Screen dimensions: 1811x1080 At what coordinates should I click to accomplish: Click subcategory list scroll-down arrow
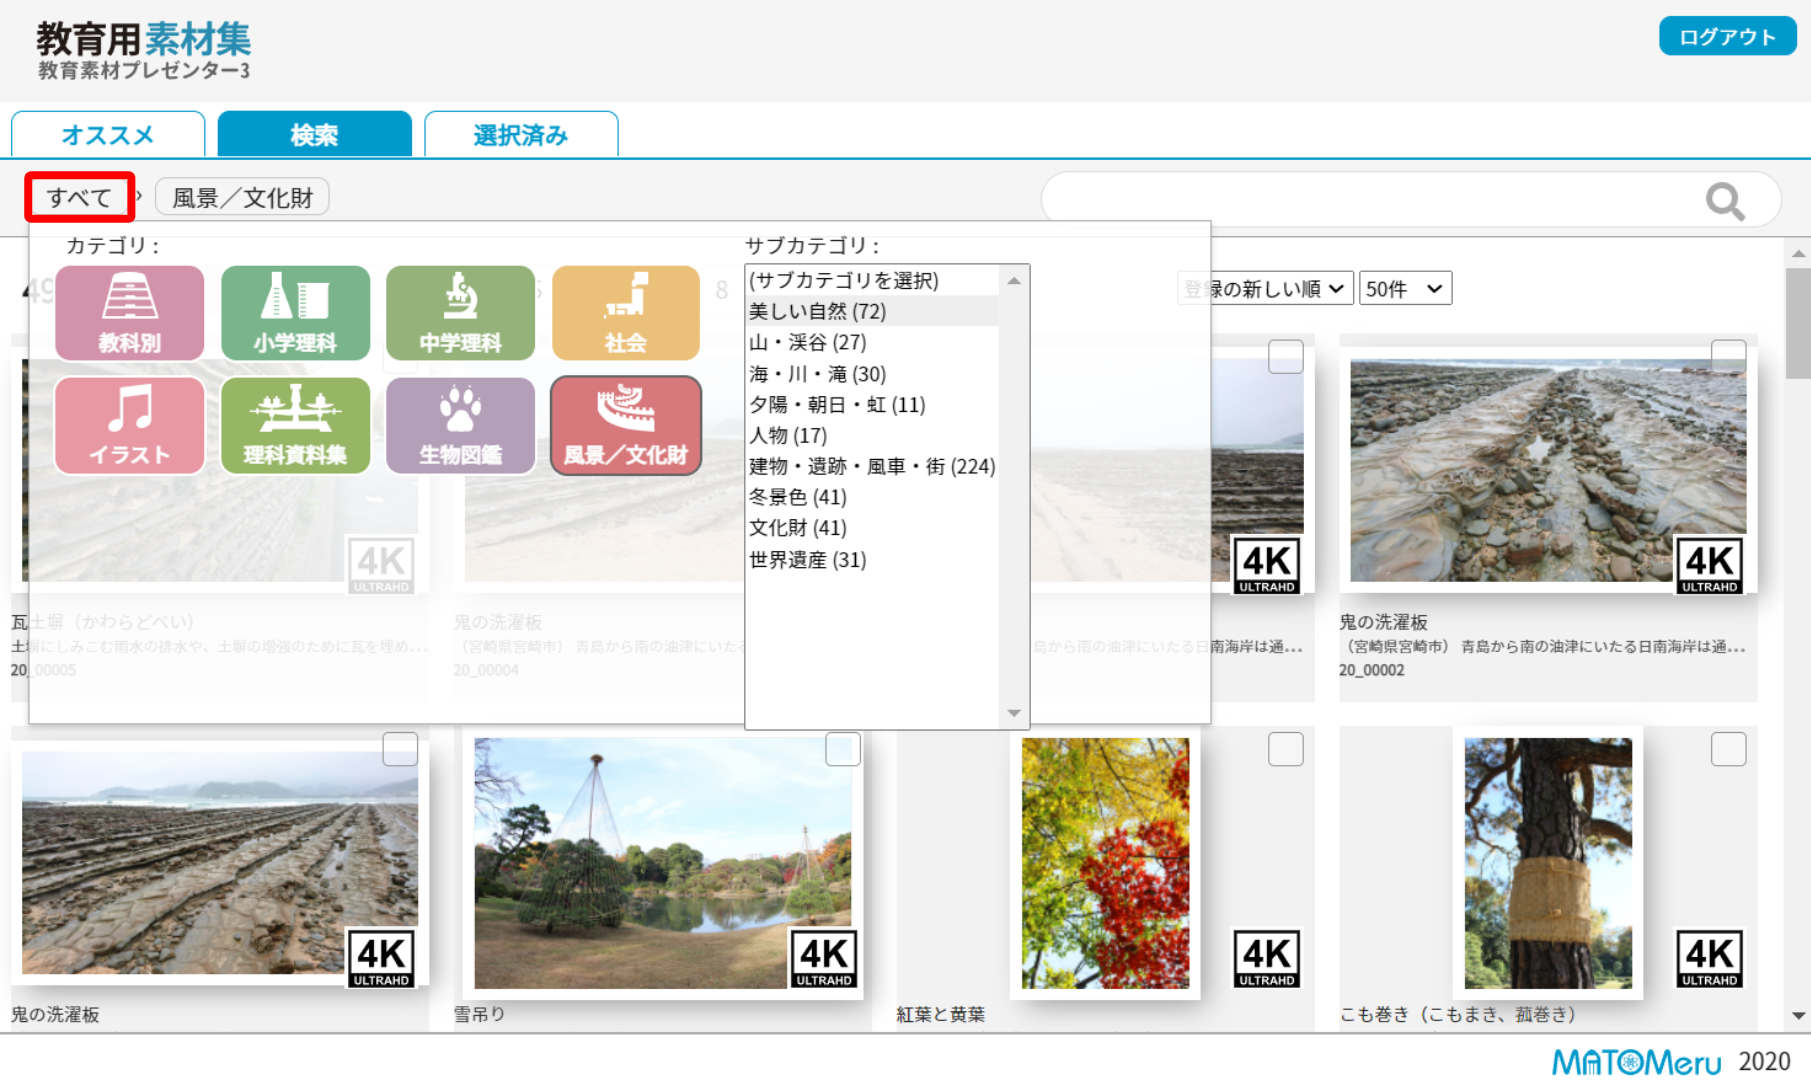(x=1014, y=713)
